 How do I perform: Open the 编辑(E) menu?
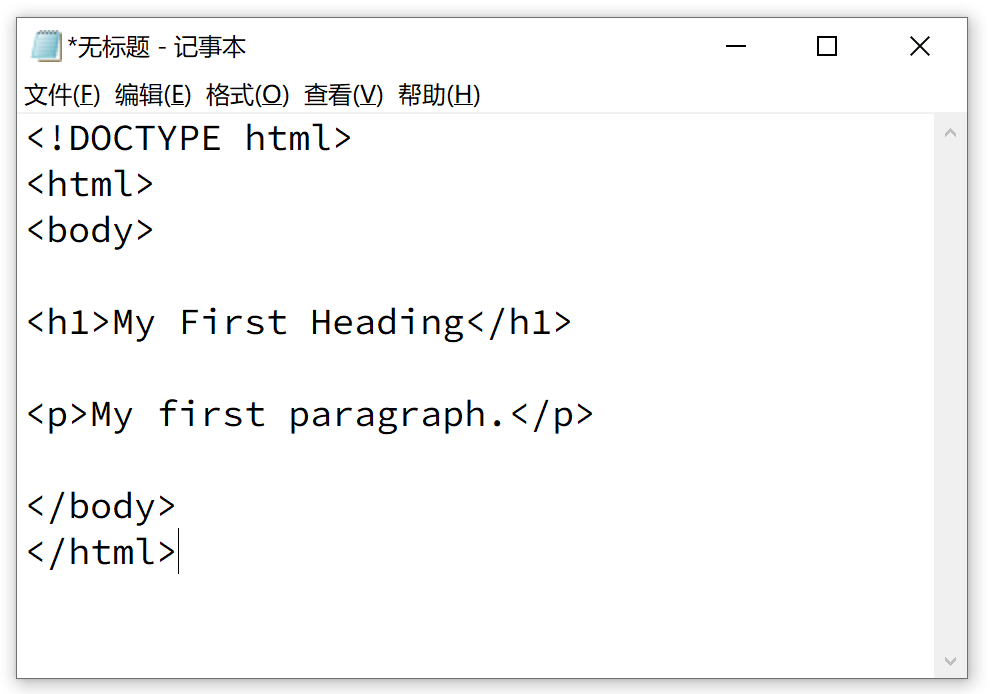point(153,95)
